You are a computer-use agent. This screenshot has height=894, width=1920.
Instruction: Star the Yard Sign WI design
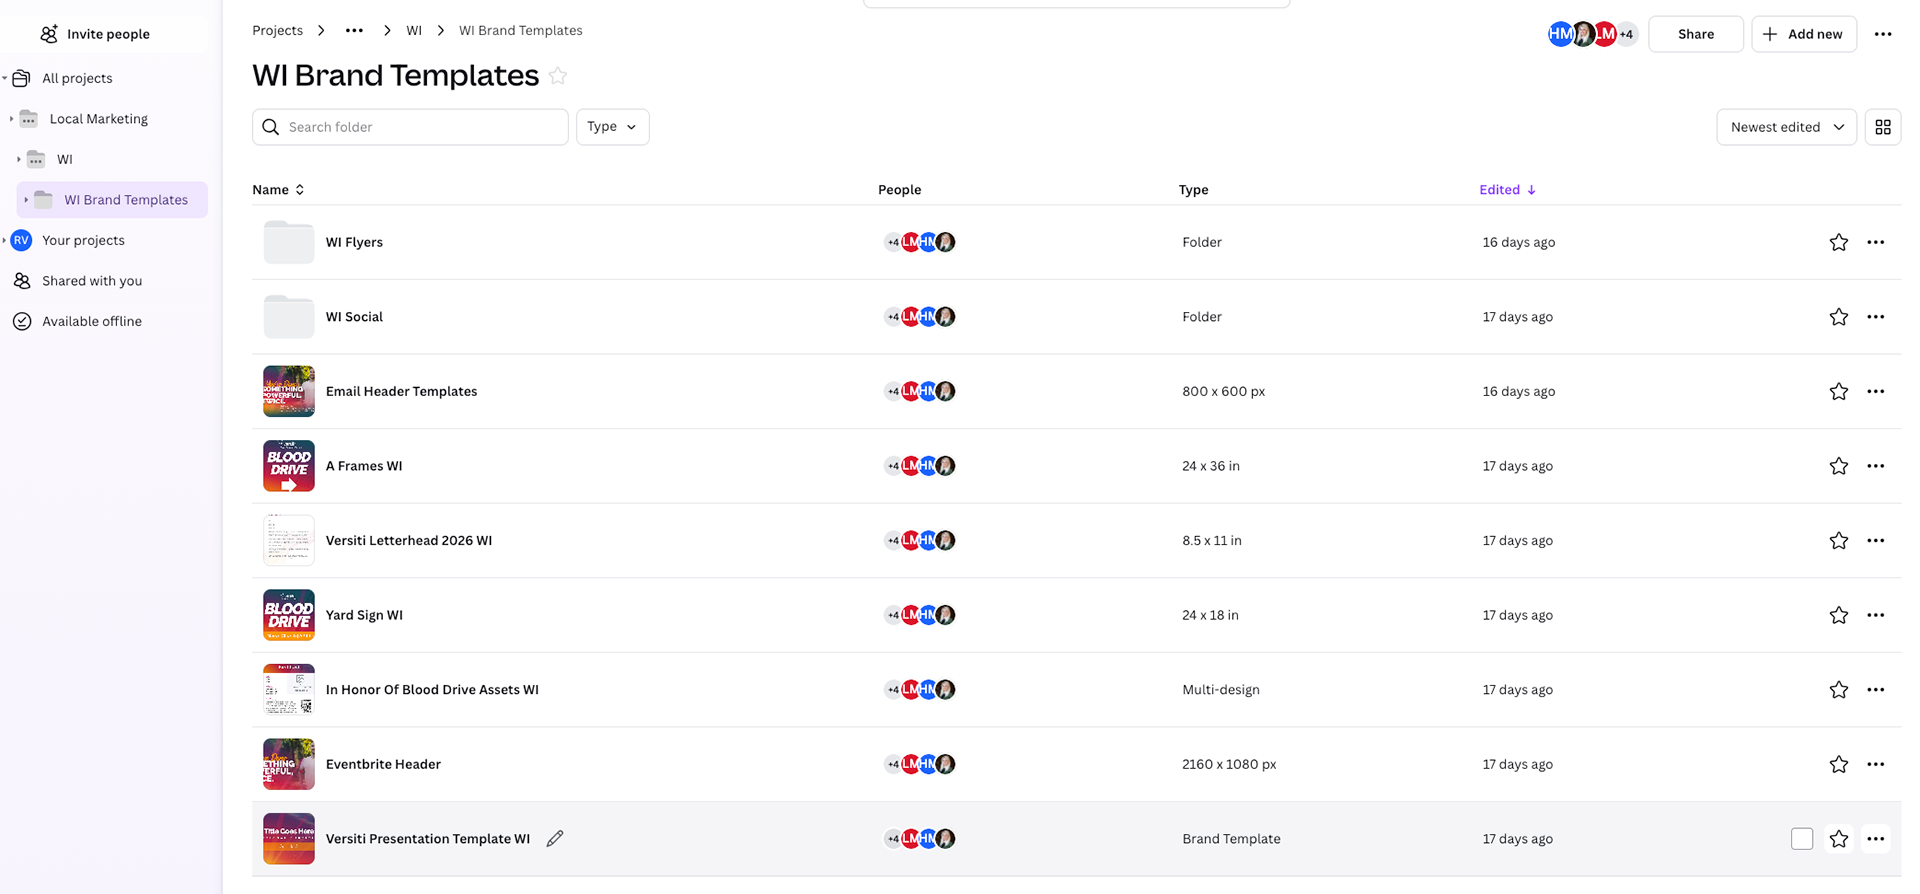pyautogui.click(x=1838, y=615)
